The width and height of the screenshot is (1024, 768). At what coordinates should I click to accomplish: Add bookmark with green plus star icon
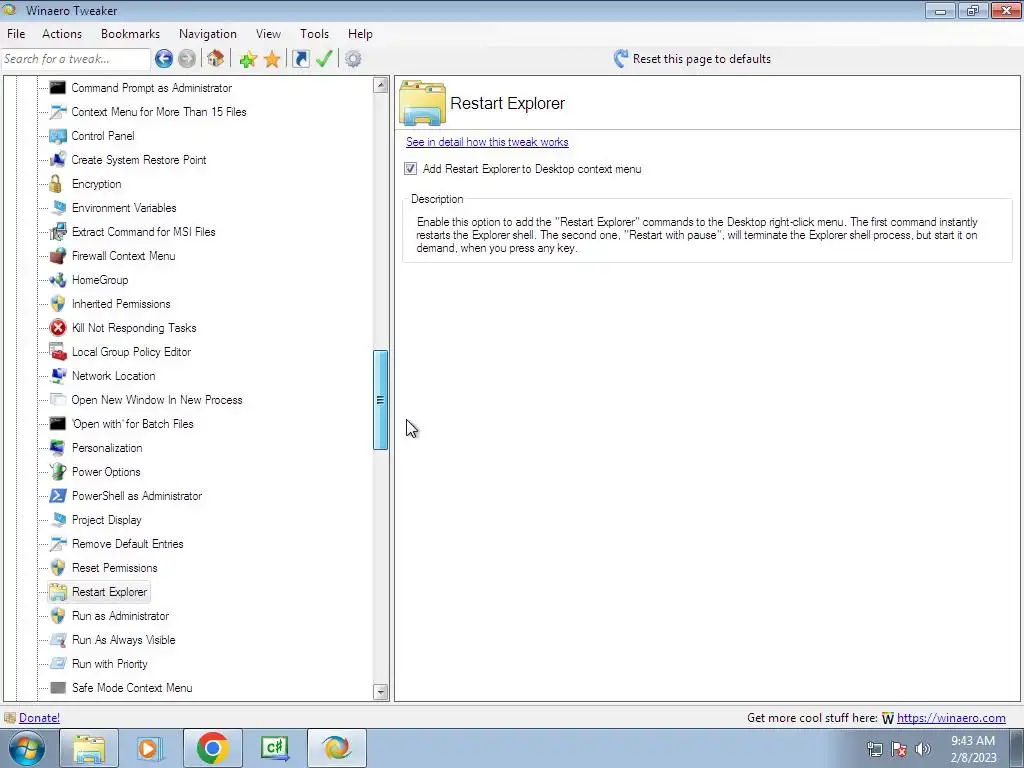248,59
